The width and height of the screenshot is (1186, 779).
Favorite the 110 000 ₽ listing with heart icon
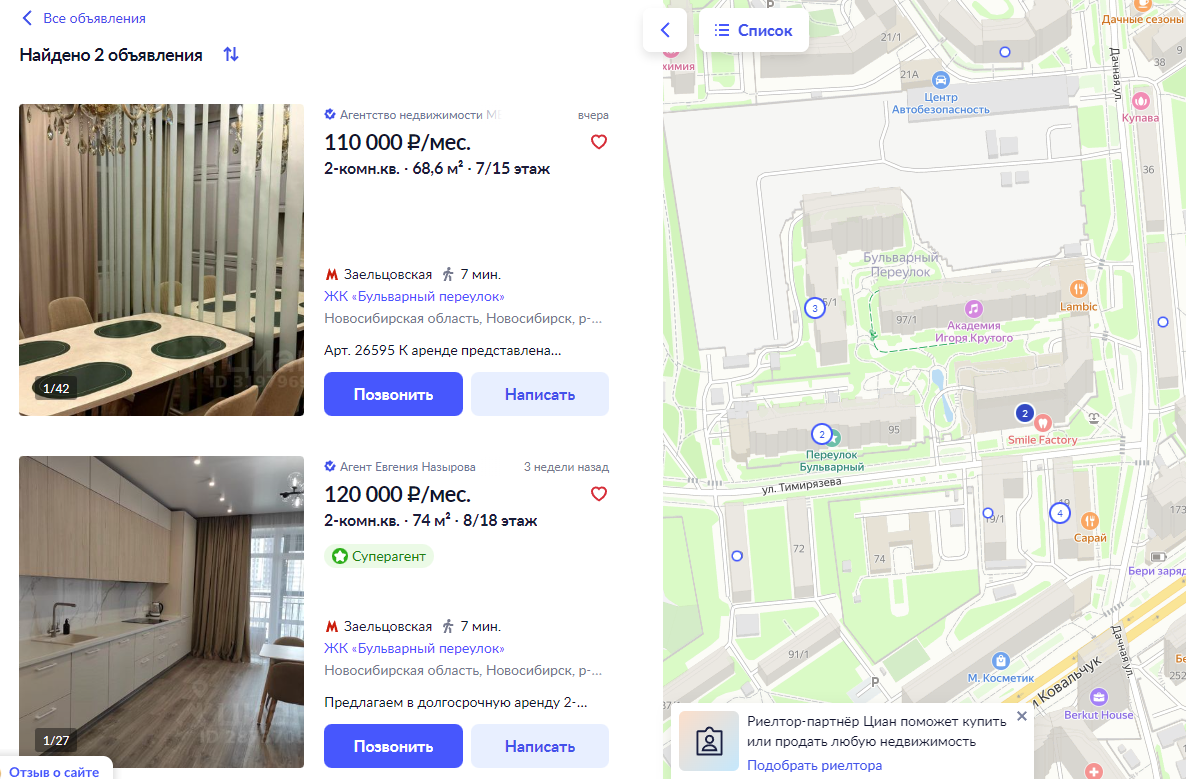coord(598,142)
